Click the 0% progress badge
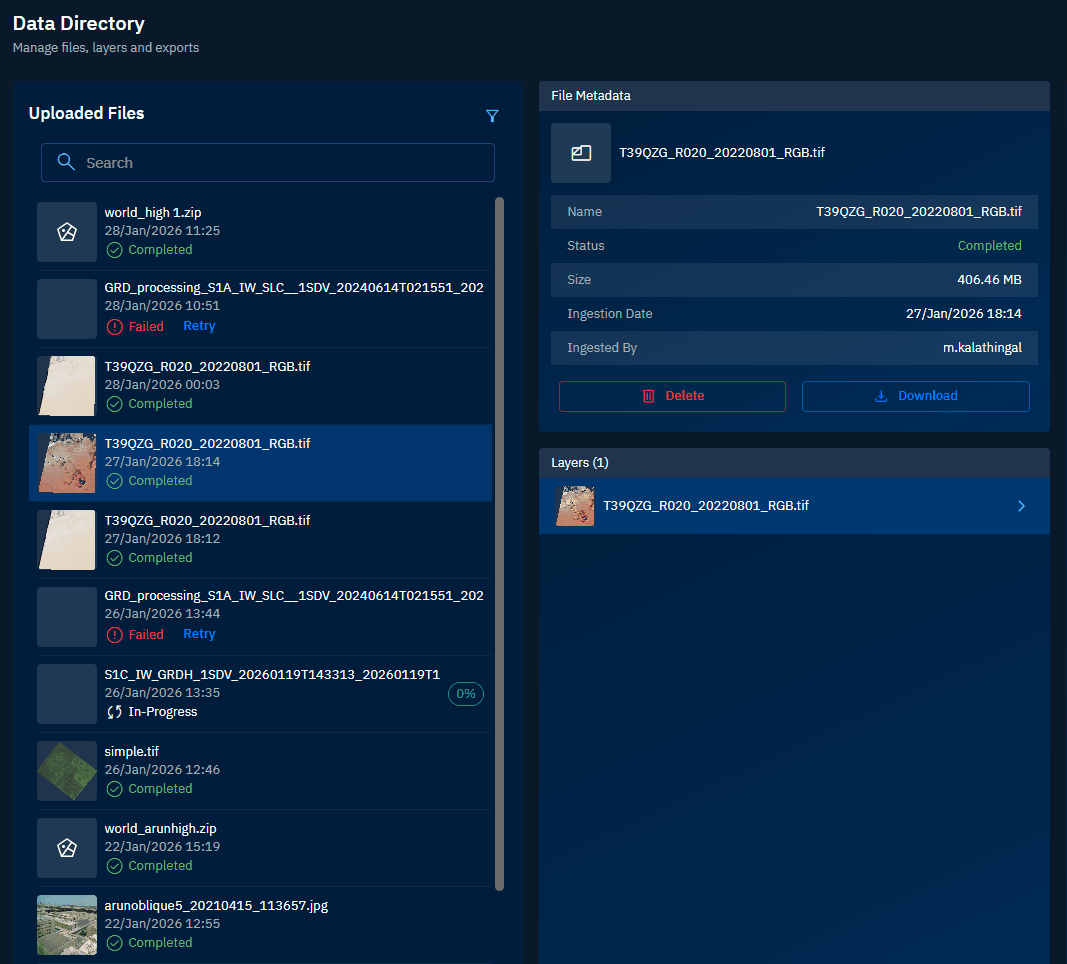Screen dimensions: 1067x964 pos(465,694)
